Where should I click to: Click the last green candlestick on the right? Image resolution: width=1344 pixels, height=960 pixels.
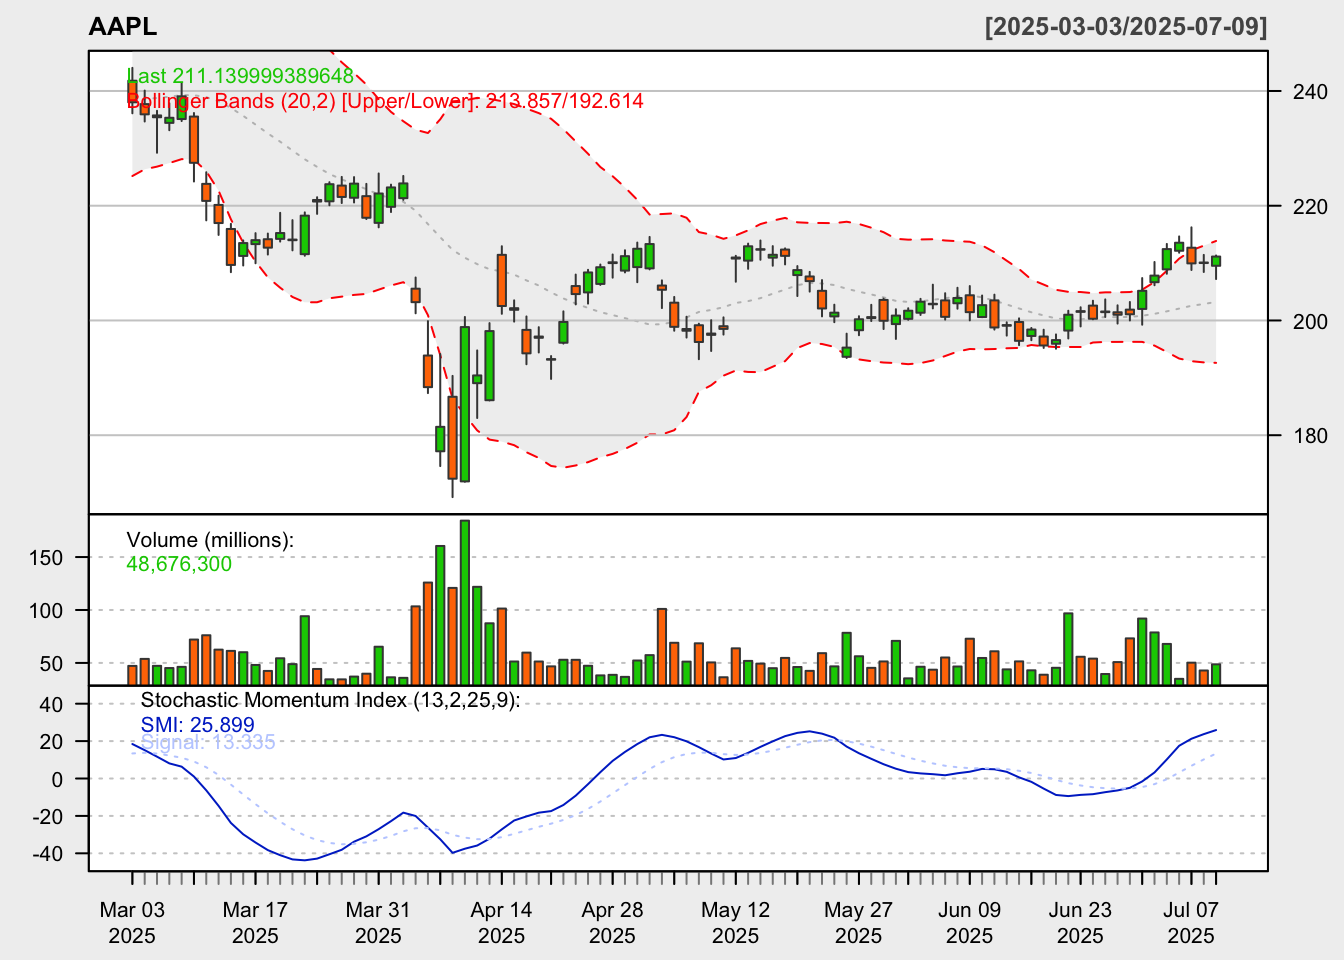tap(1216, 261)
